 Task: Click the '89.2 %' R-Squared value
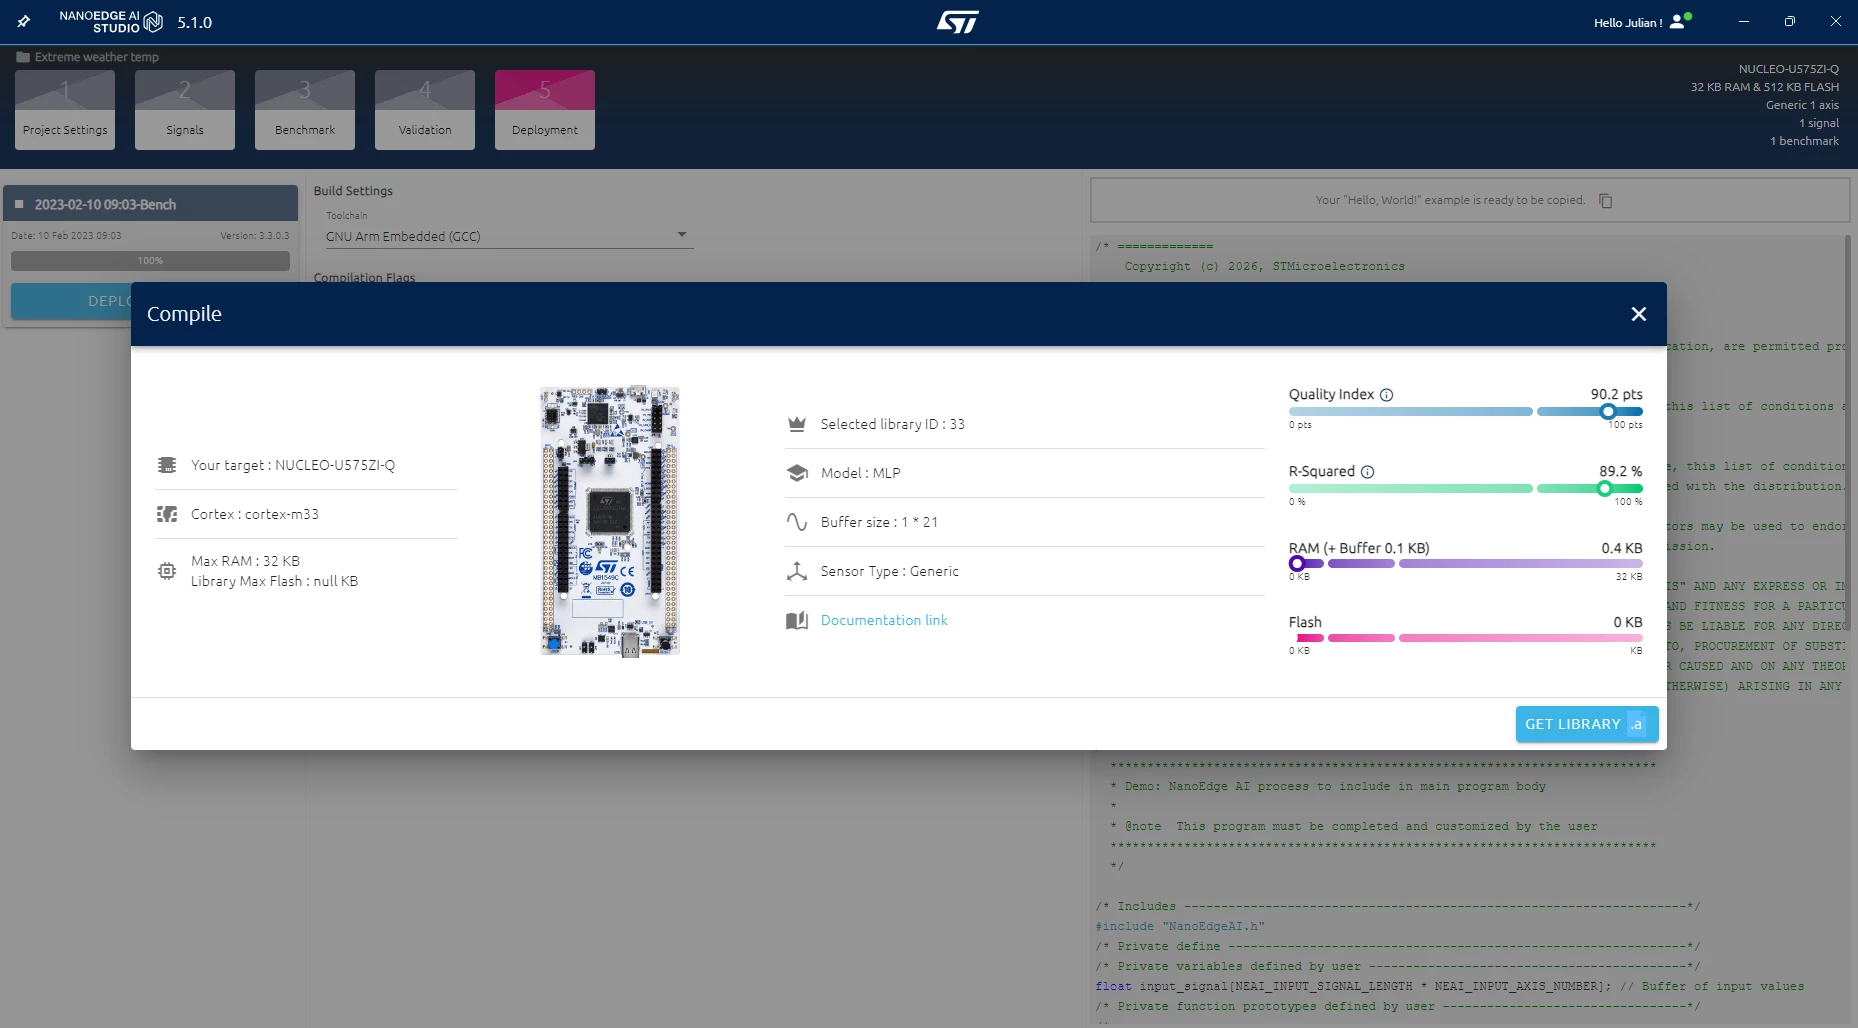1621,471
